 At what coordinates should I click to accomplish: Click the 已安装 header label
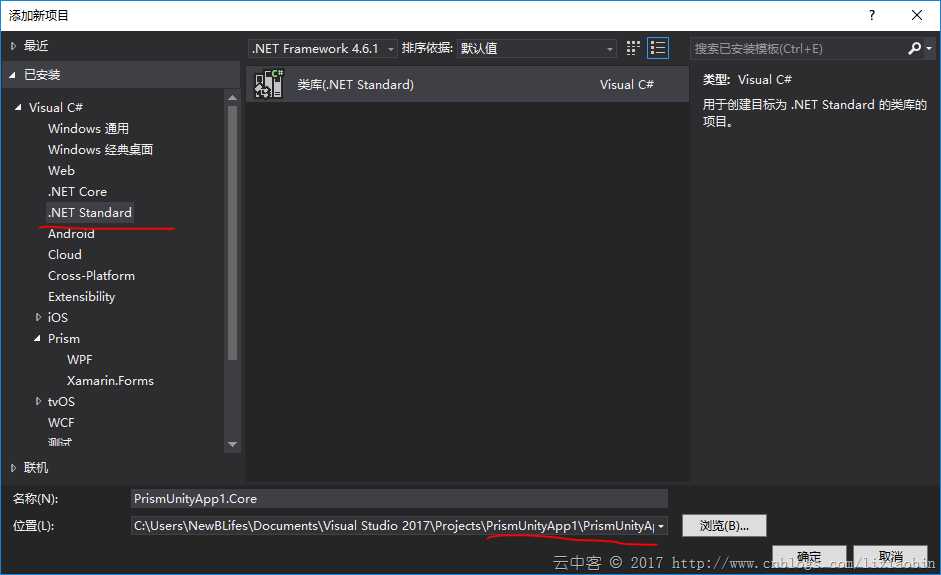pos(42,75)
